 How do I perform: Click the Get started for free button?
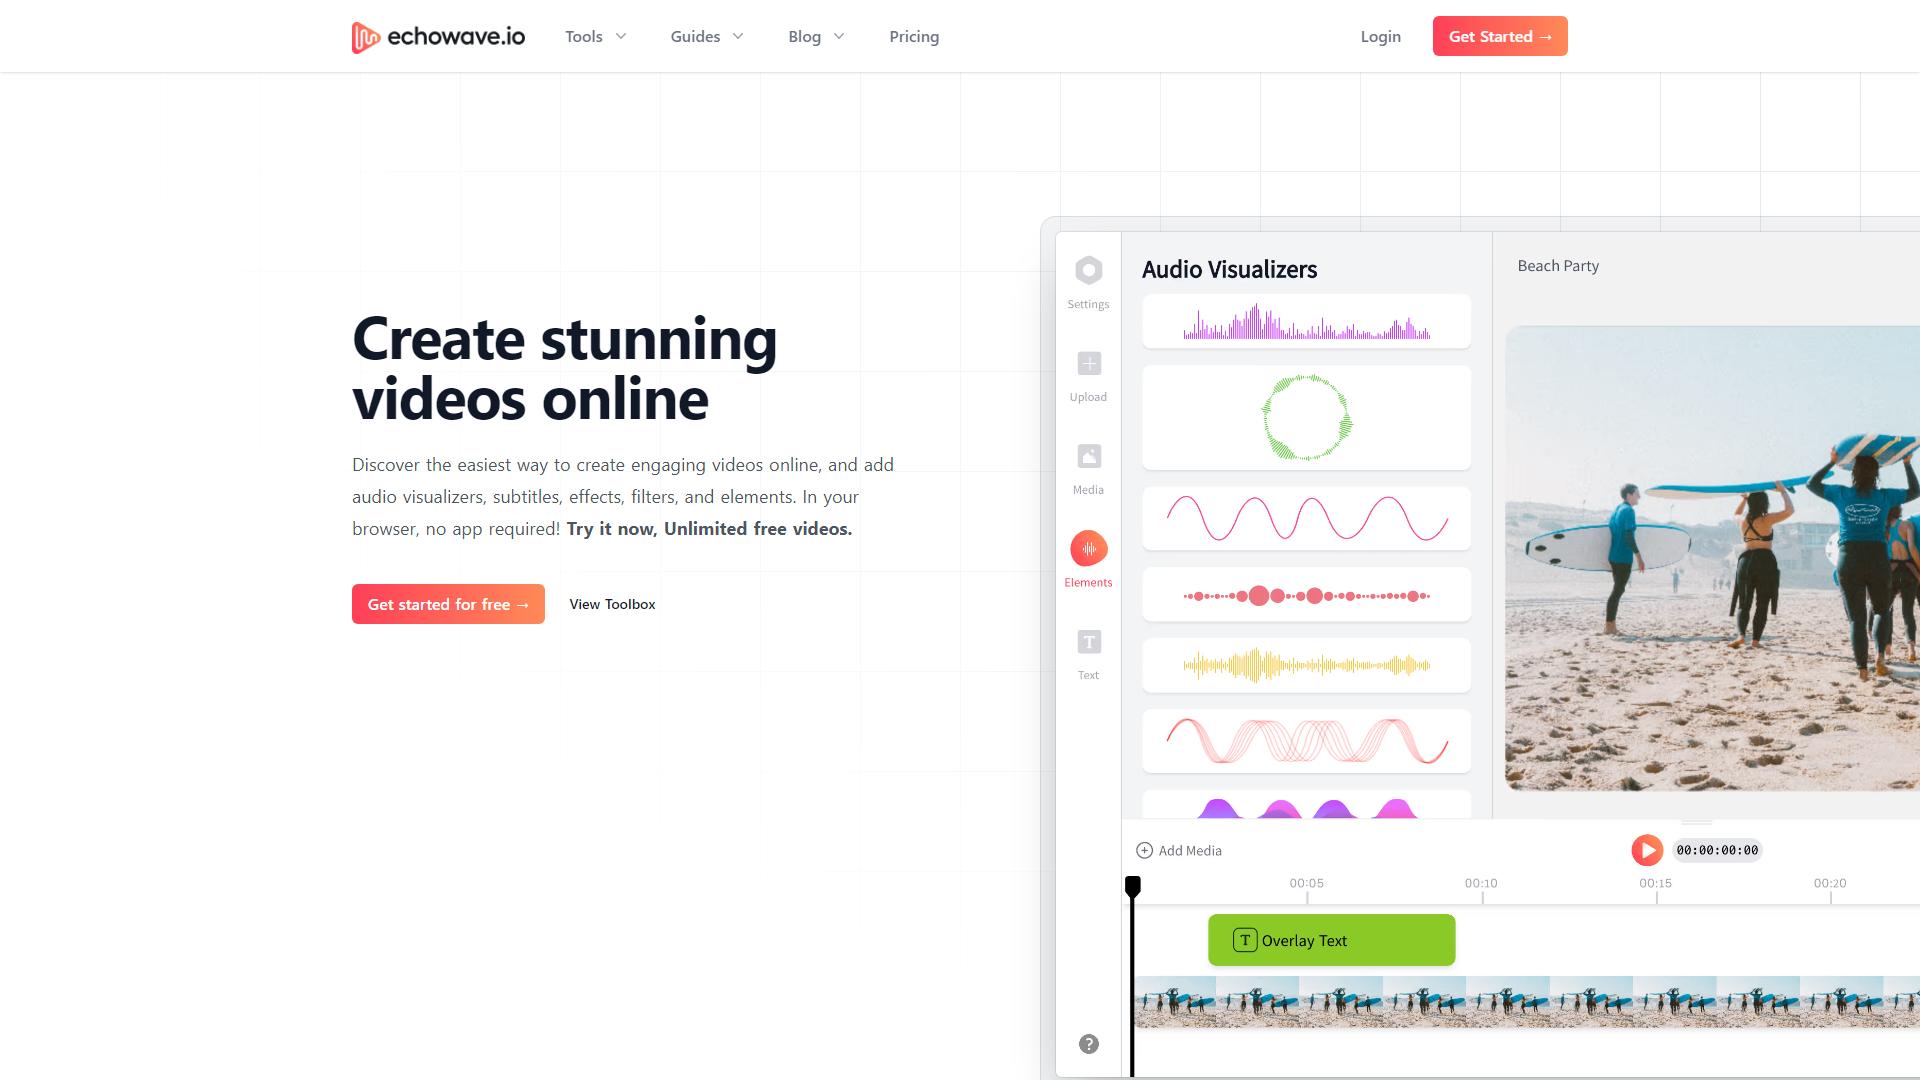(x=448, y=604)
